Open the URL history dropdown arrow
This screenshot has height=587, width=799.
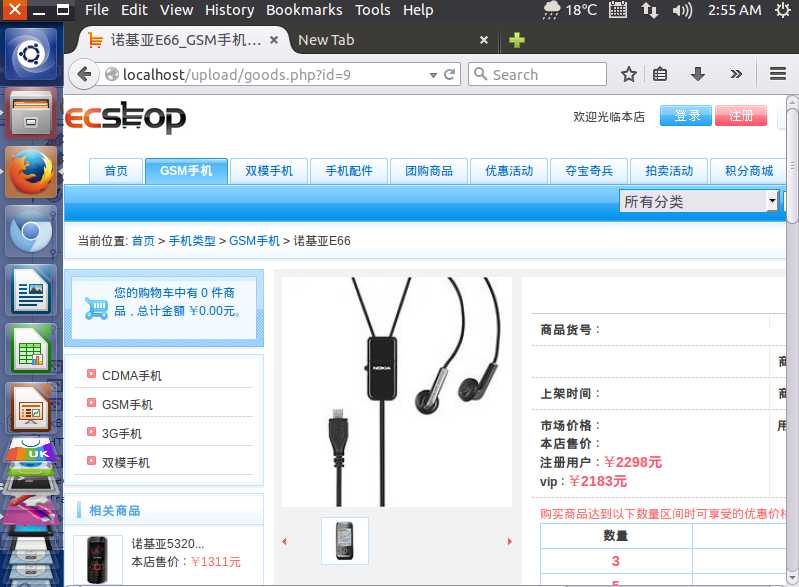pos(433,75)
